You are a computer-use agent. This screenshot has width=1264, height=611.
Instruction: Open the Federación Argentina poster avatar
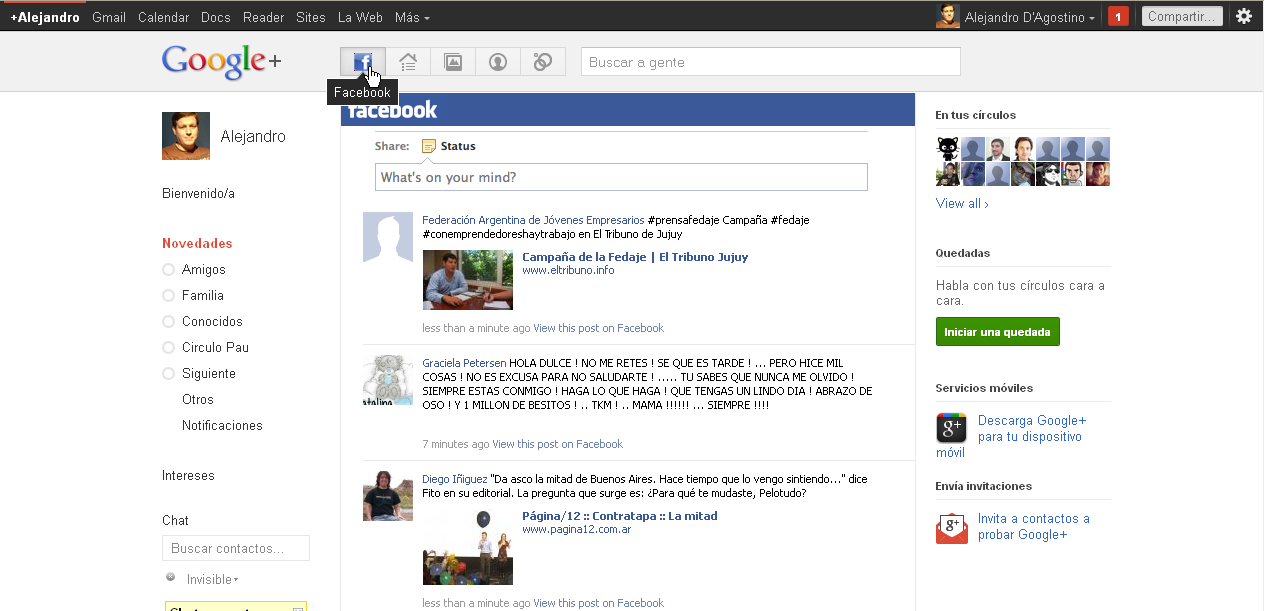(x=388, y=237)
